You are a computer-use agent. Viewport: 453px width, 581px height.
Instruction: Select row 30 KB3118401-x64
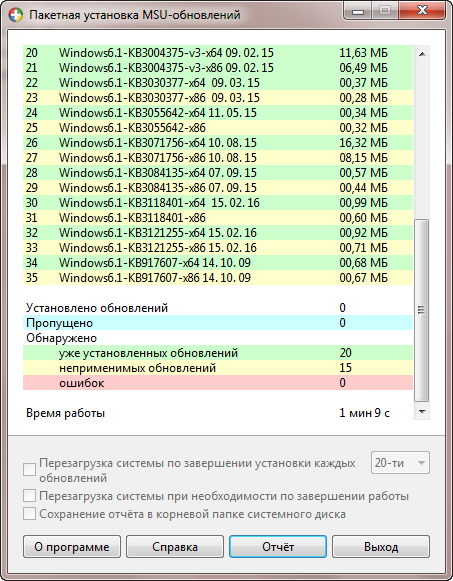click(x=218, y=203)
